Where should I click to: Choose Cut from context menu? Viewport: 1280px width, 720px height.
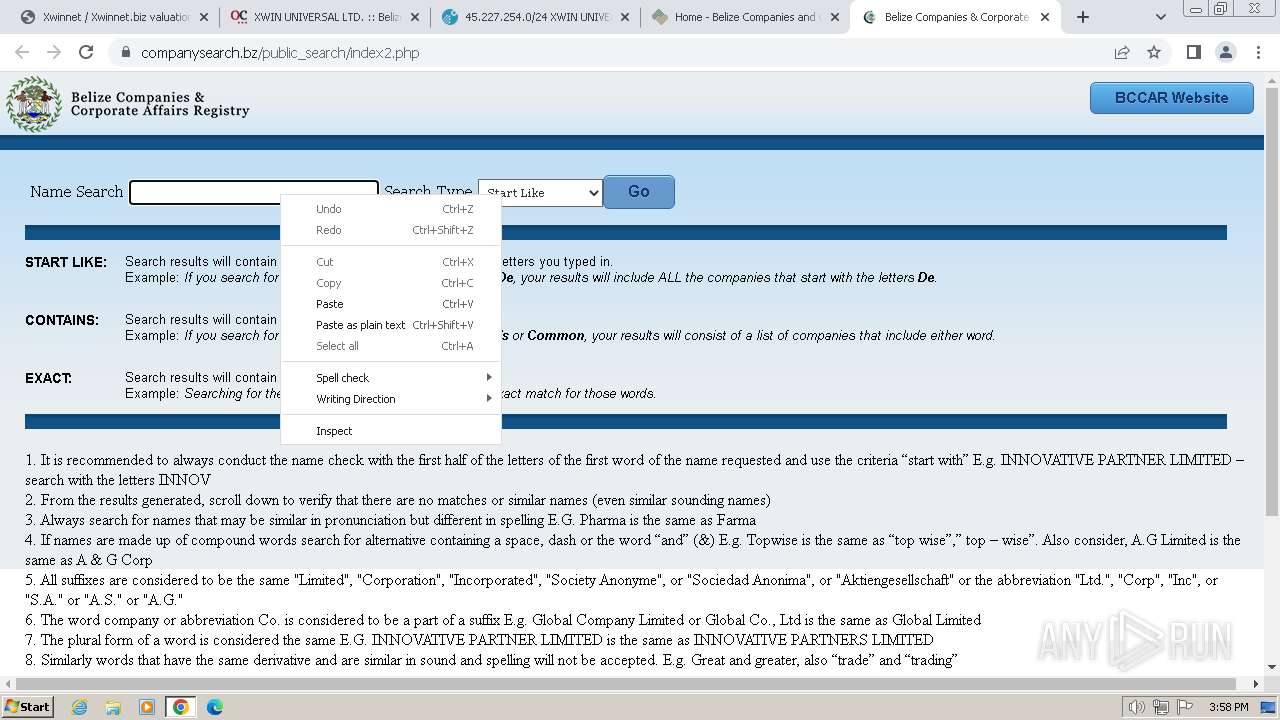tap(391, 262)
